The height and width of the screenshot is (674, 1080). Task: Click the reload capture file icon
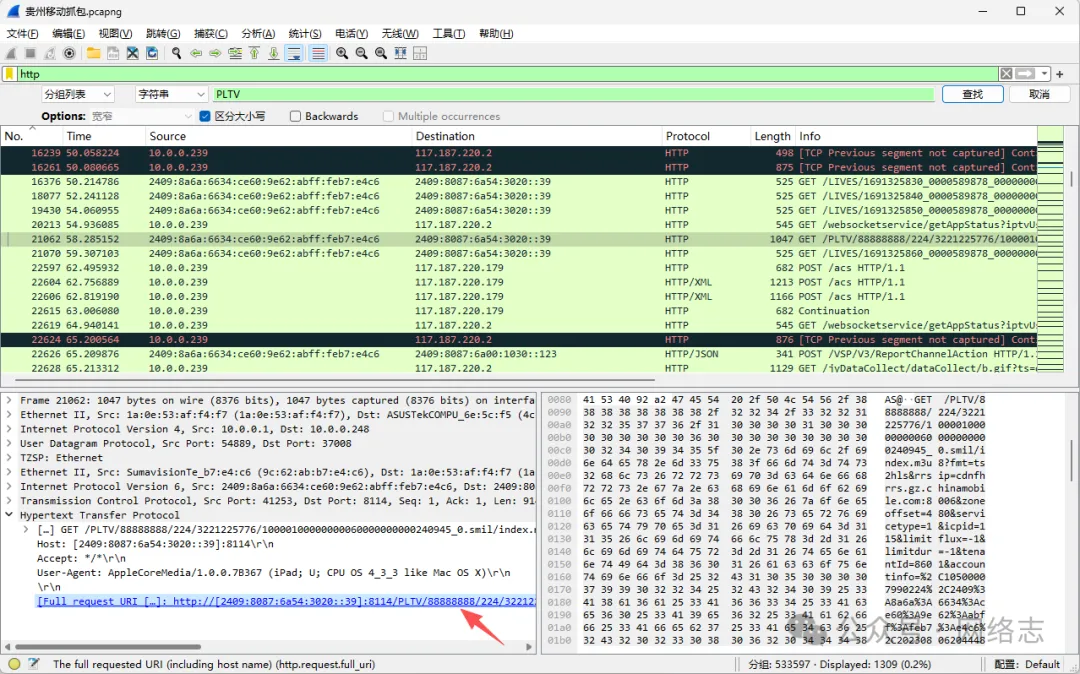152,53
